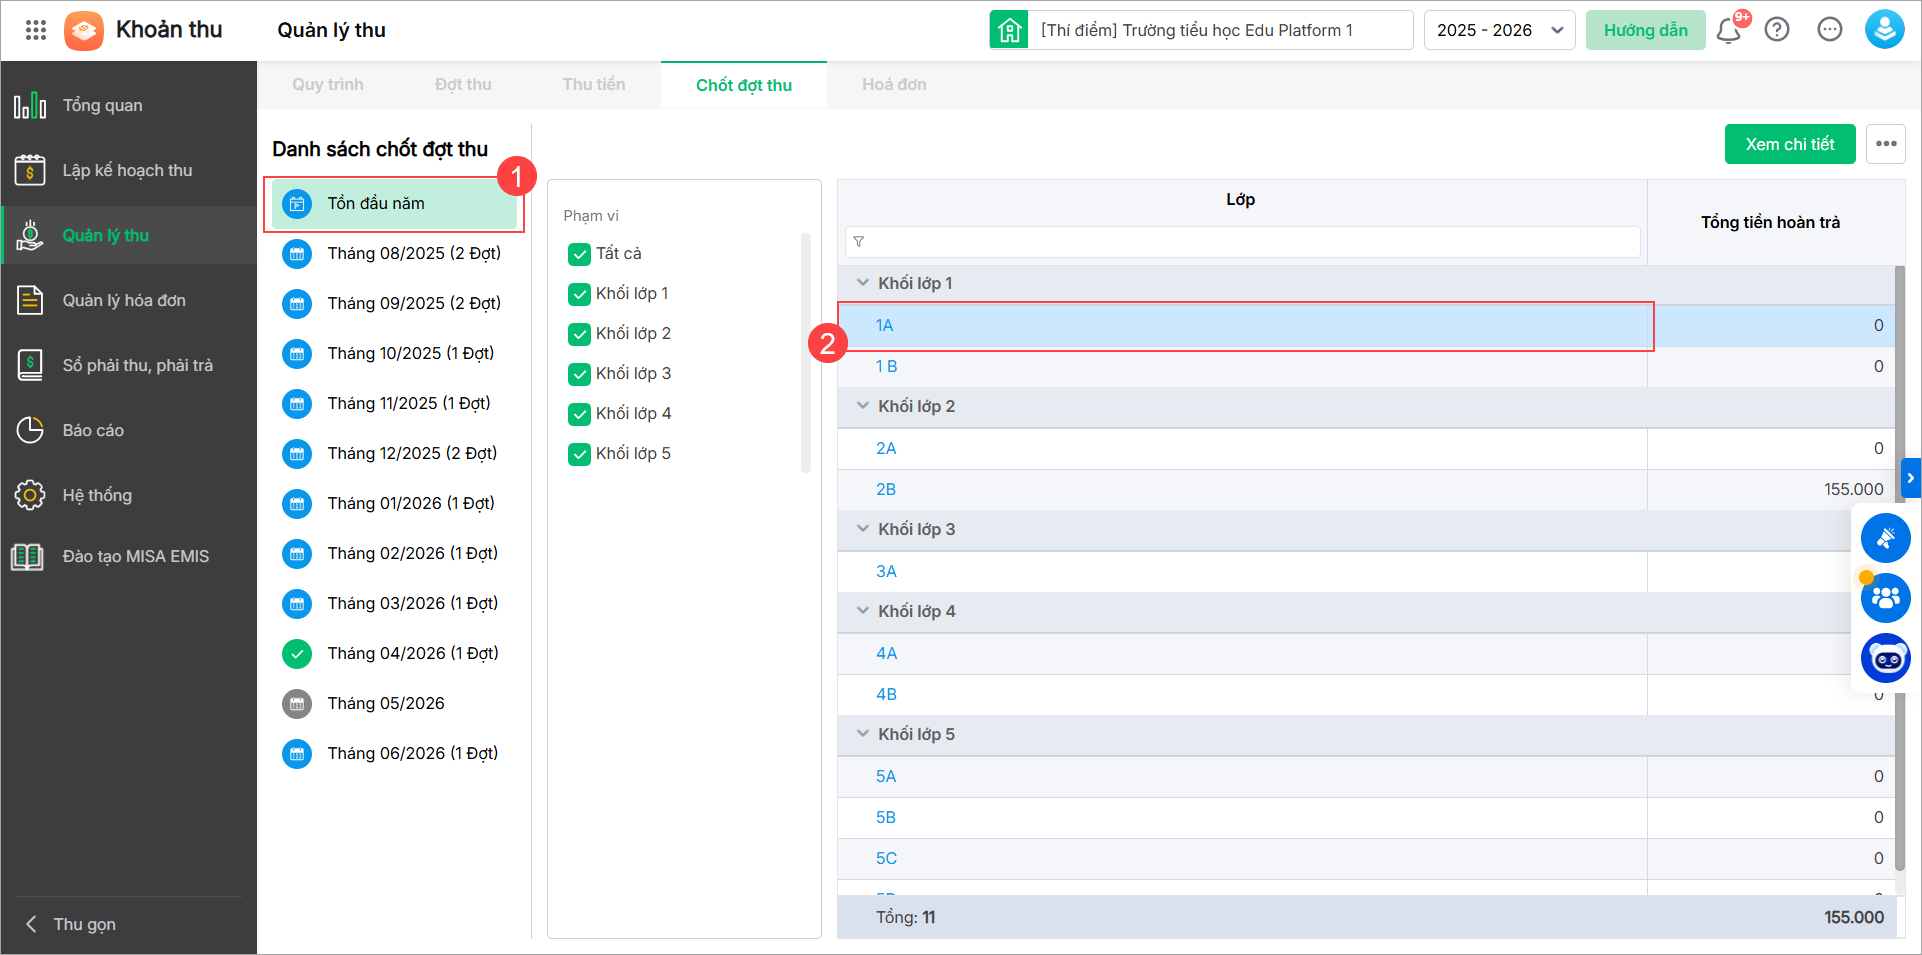Click the Đào tạo MISA EMIS book icon
This screenshot has height=955, width=1922.
tap(27, 556)
